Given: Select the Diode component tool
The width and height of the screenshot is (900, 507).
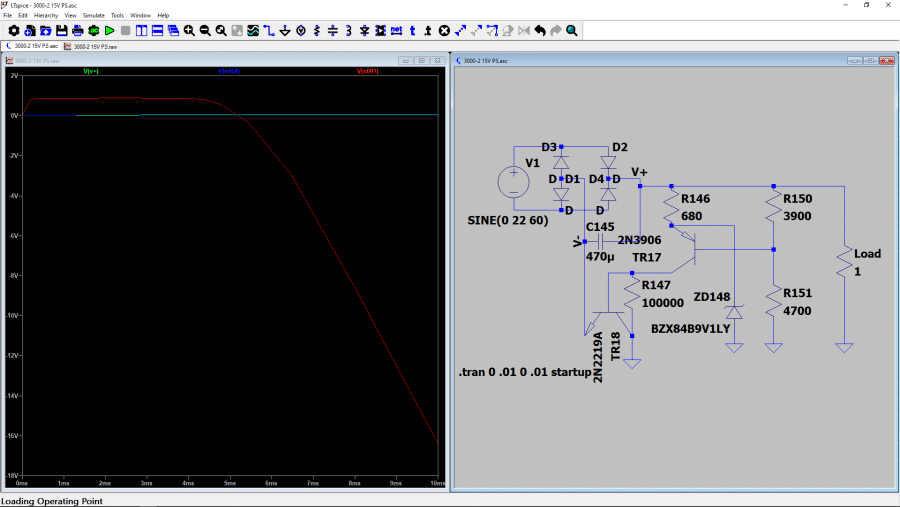Looking at the screenshot, I should click(364, 31).
